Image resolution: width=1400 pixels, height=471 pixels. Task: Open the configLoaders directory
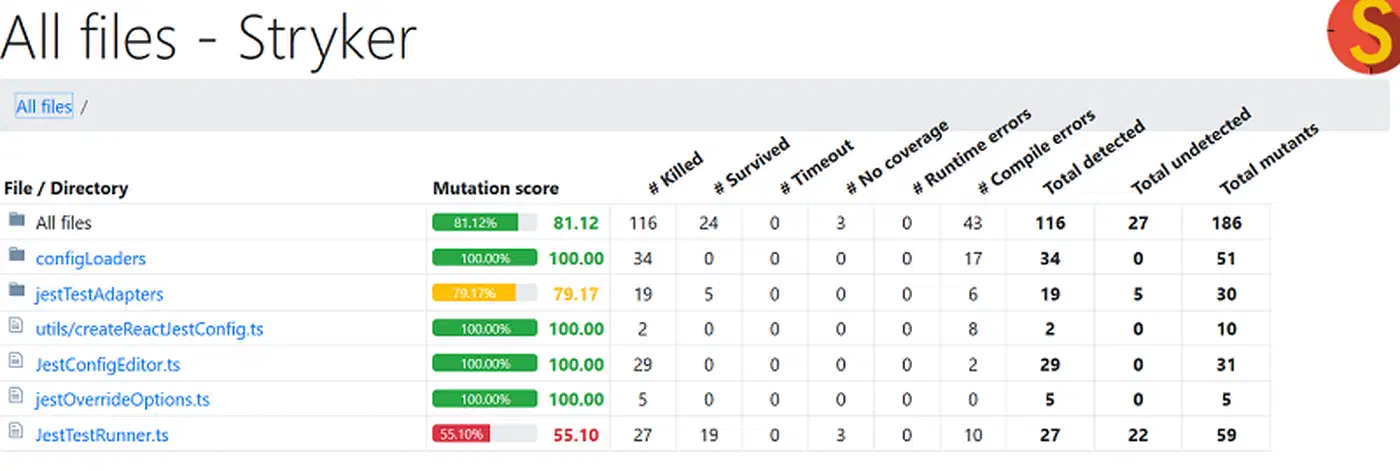point(91,258)
